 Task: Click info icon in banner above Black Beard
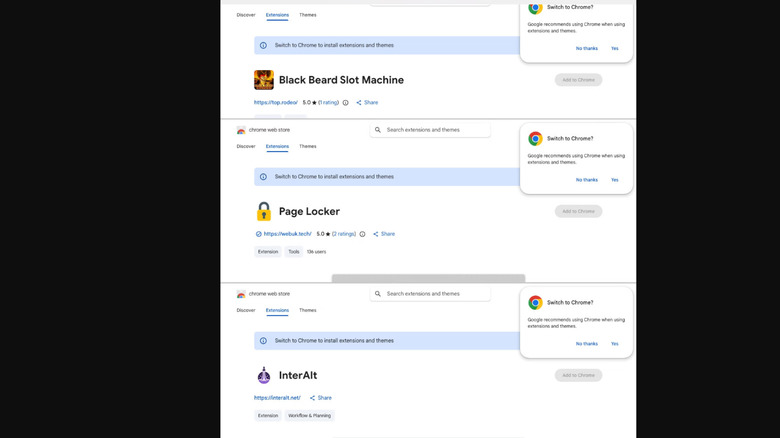point(263,45)
